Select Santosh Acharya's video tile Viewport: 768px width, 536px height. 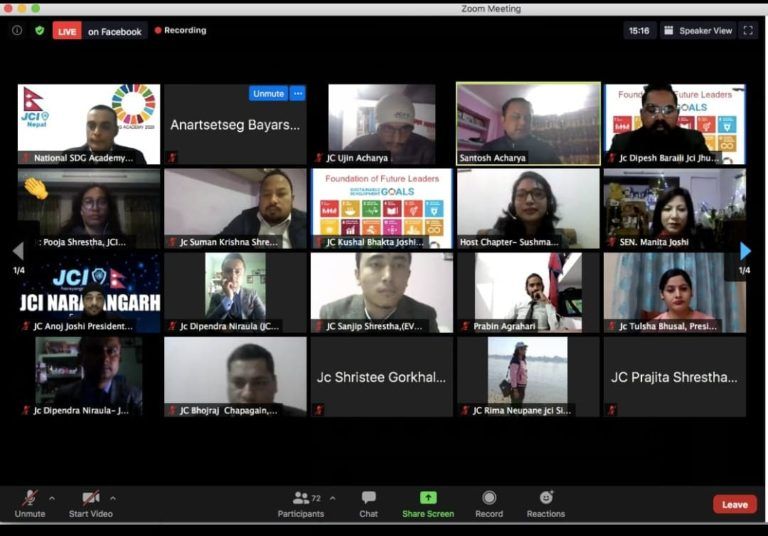click(x=528, y=123)
